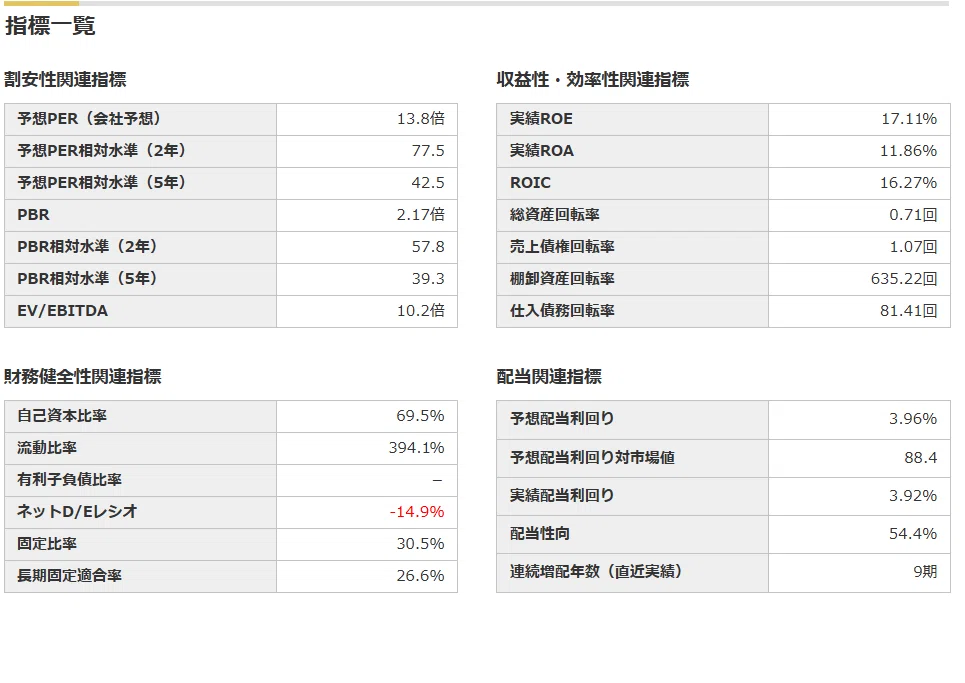Click the 指標一覧 page heading
The width and height of the screenshot is (965, 683).
[x=50, y=26]
